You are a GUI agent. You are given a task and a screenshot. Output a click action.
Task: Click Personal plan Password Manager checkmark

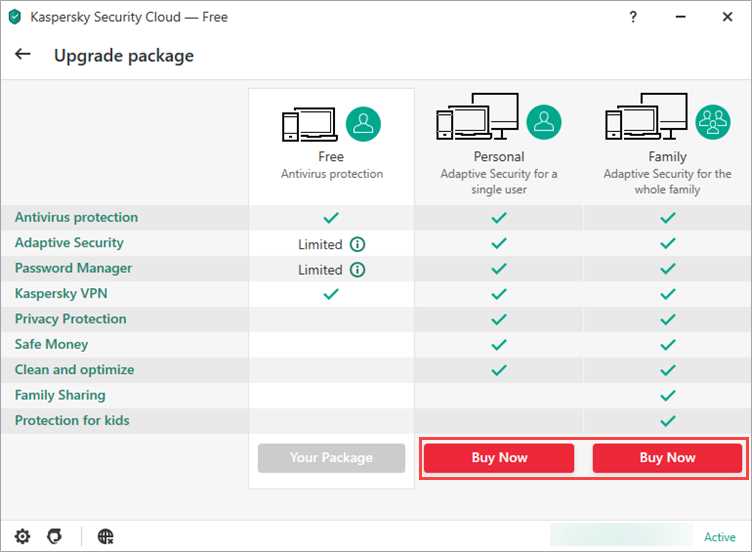tap(499, 269)
